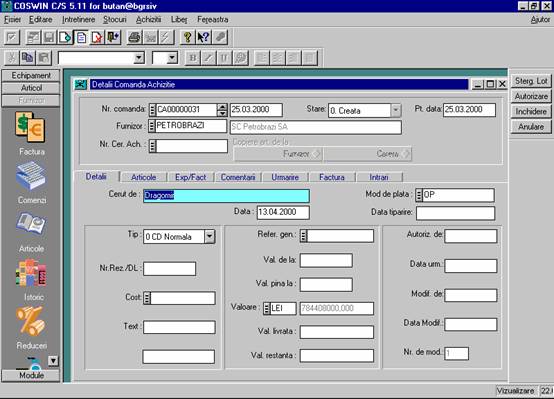This screenshot has width=554, height=399.
Task: Click the scissors cut icon
Action: [x=12, y=58]
